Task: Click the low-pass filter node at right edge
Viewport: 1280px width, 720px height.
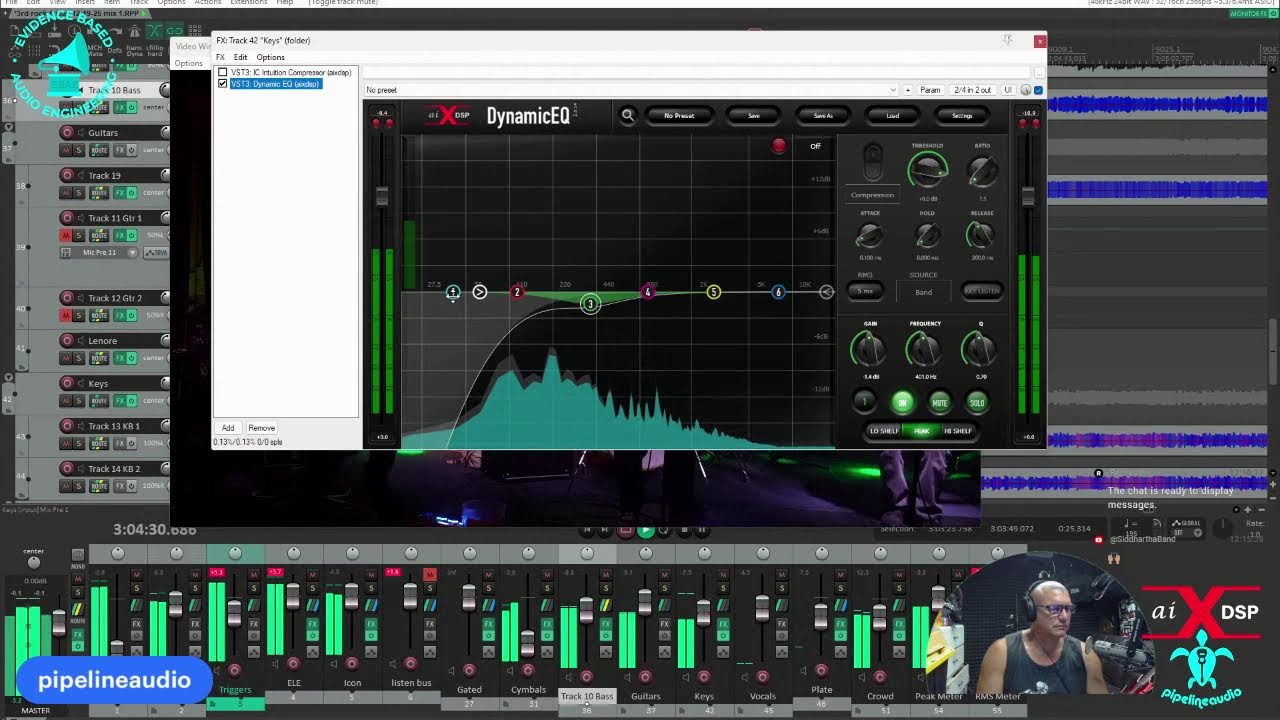Action: 826,292
